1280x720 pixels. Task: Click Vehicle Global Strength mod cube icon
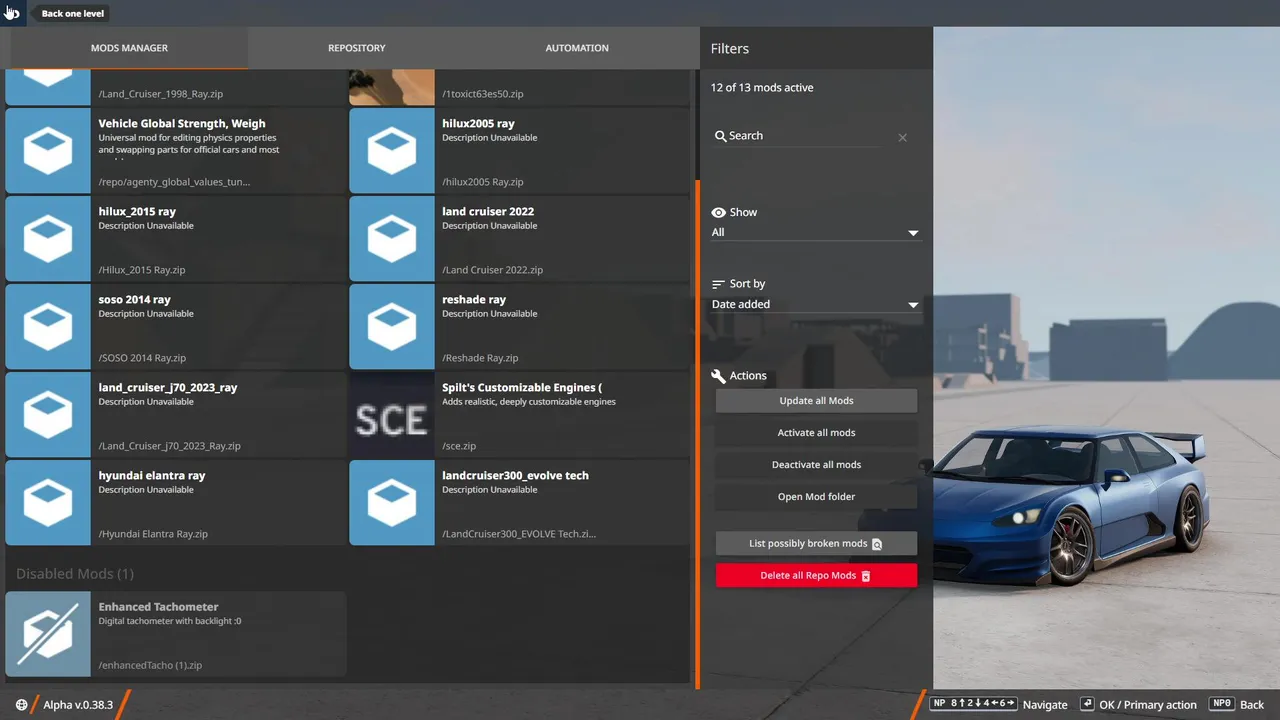[x=48, y=151]
